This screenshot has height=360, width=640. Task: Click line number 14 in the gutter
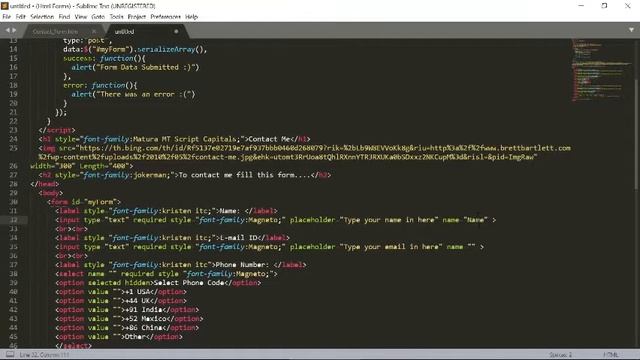[13, 49]
